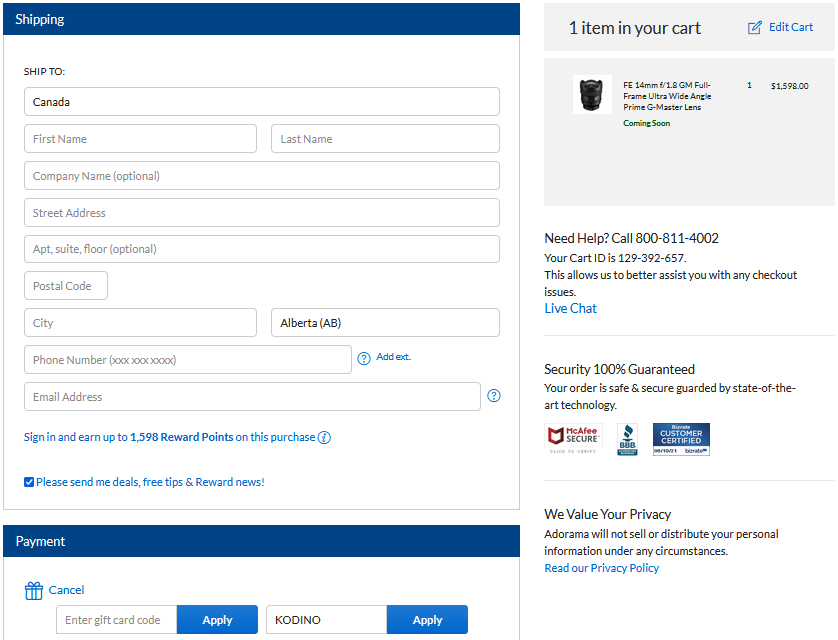838x640 pixels.
Task: Click the Email Address field
Action: (252, 396)
